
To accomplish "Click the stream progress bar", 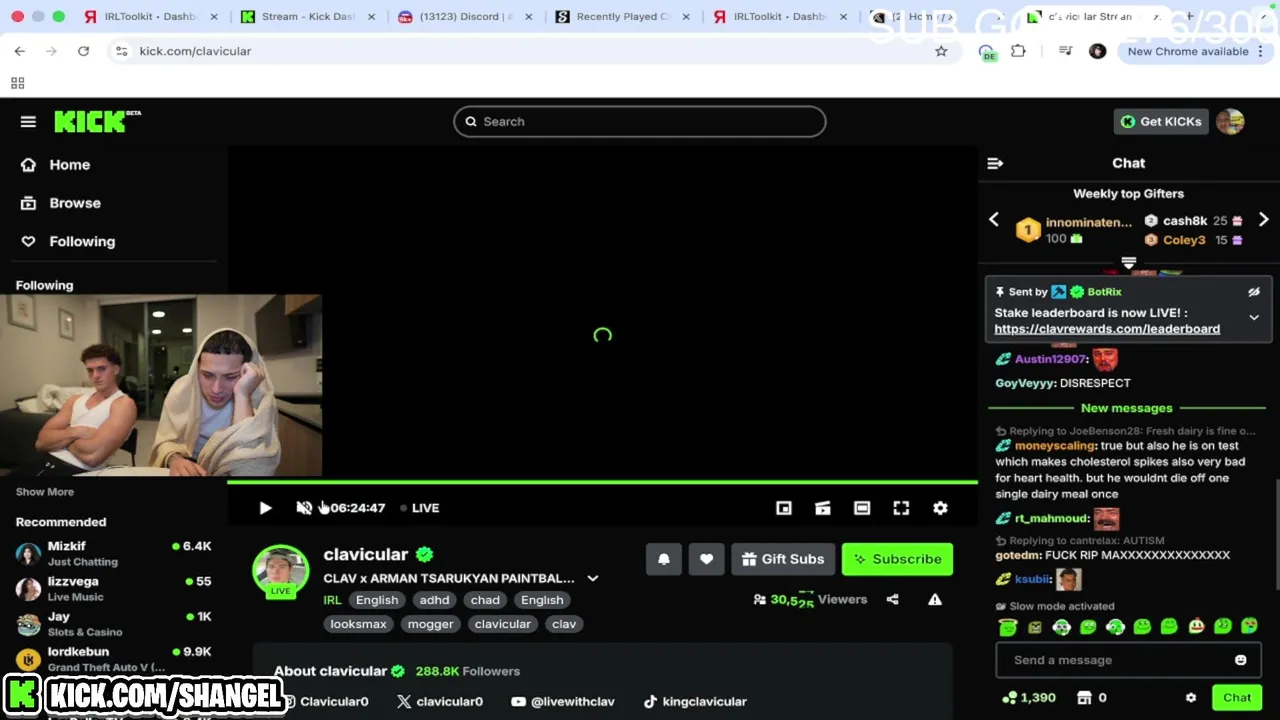I will (x=602, y=482).
